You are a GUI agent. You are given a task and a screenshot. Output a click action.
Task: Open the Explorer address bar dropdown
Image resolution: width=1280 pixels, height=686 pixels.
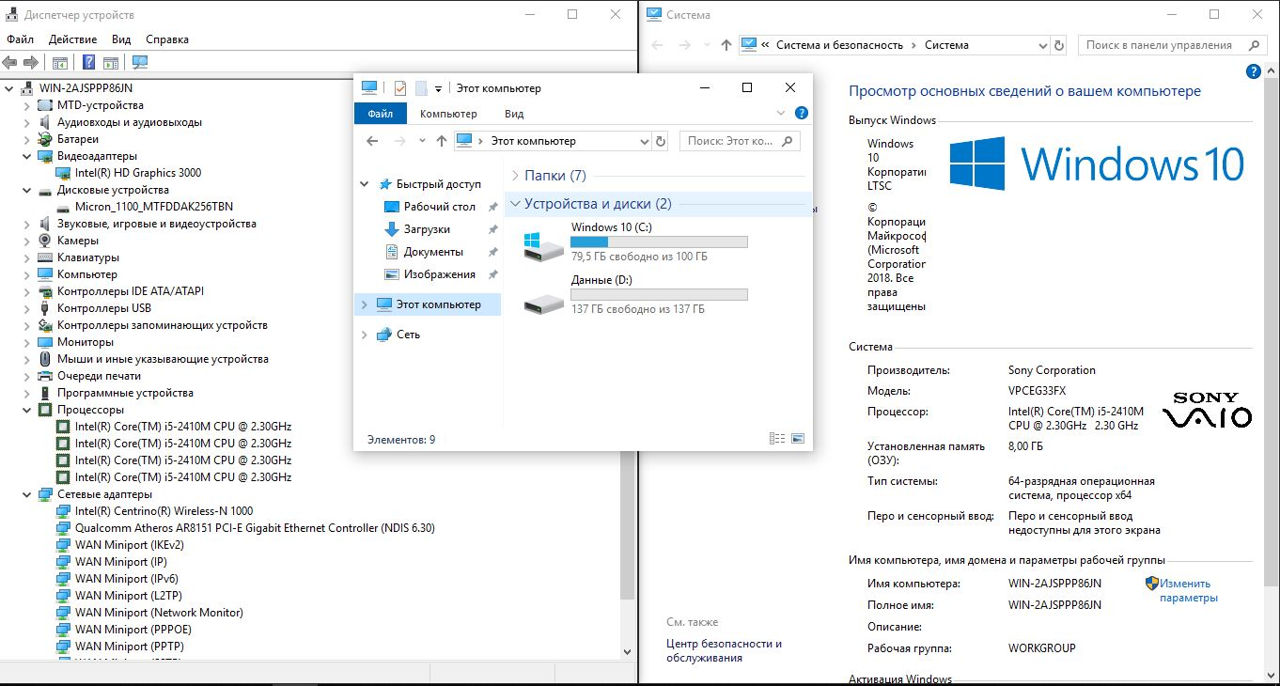coord(643,141)
